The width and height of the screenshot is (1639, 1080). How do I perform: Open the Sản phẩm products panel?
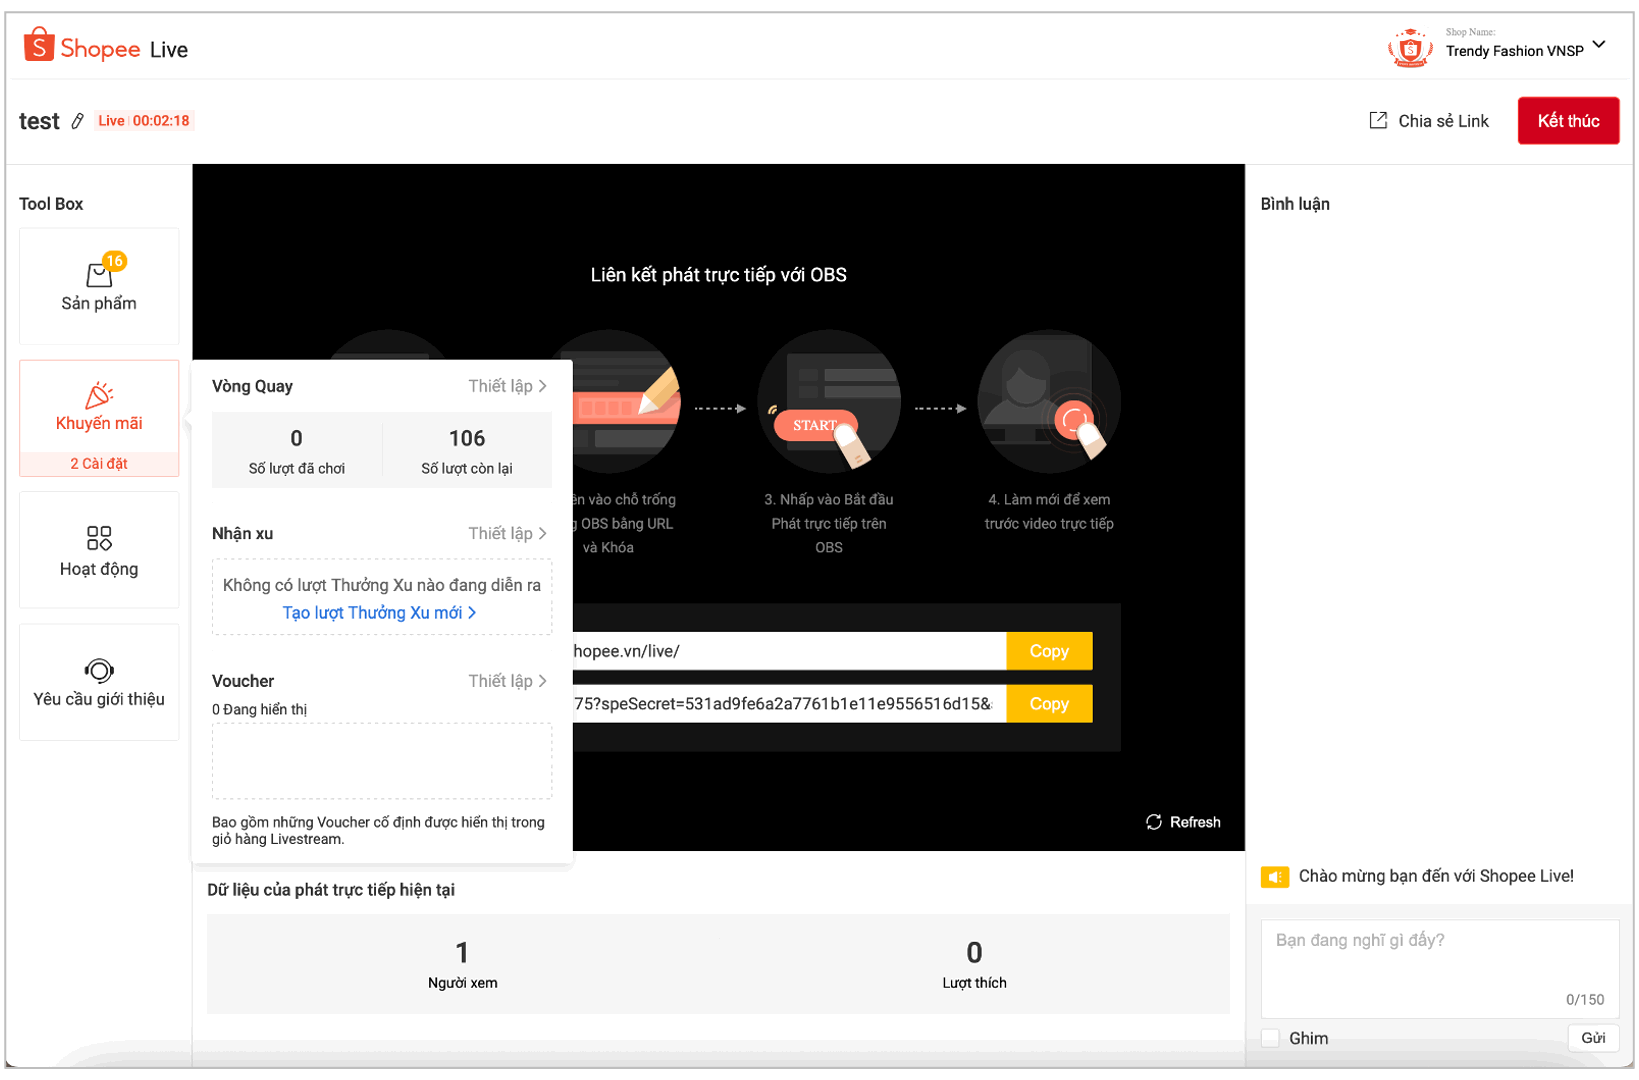pos(98,287)
